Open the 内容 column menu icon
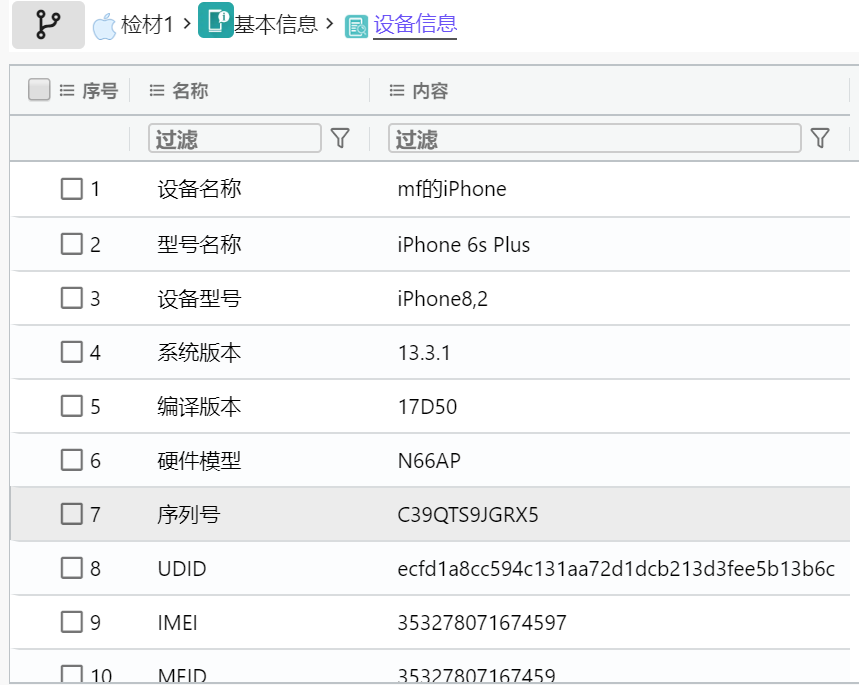Viewport: 859px width, 685px height. 397,90
